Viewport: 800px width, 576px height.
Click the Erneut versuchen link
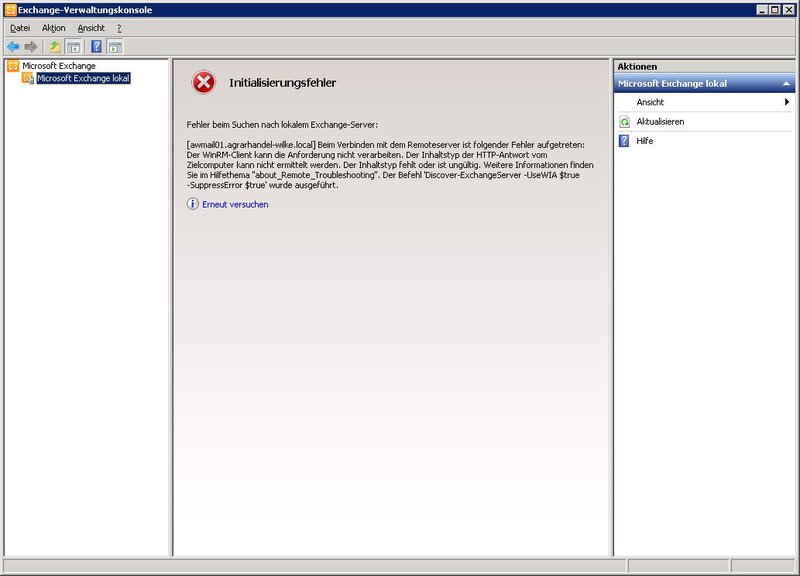(235, 204)
